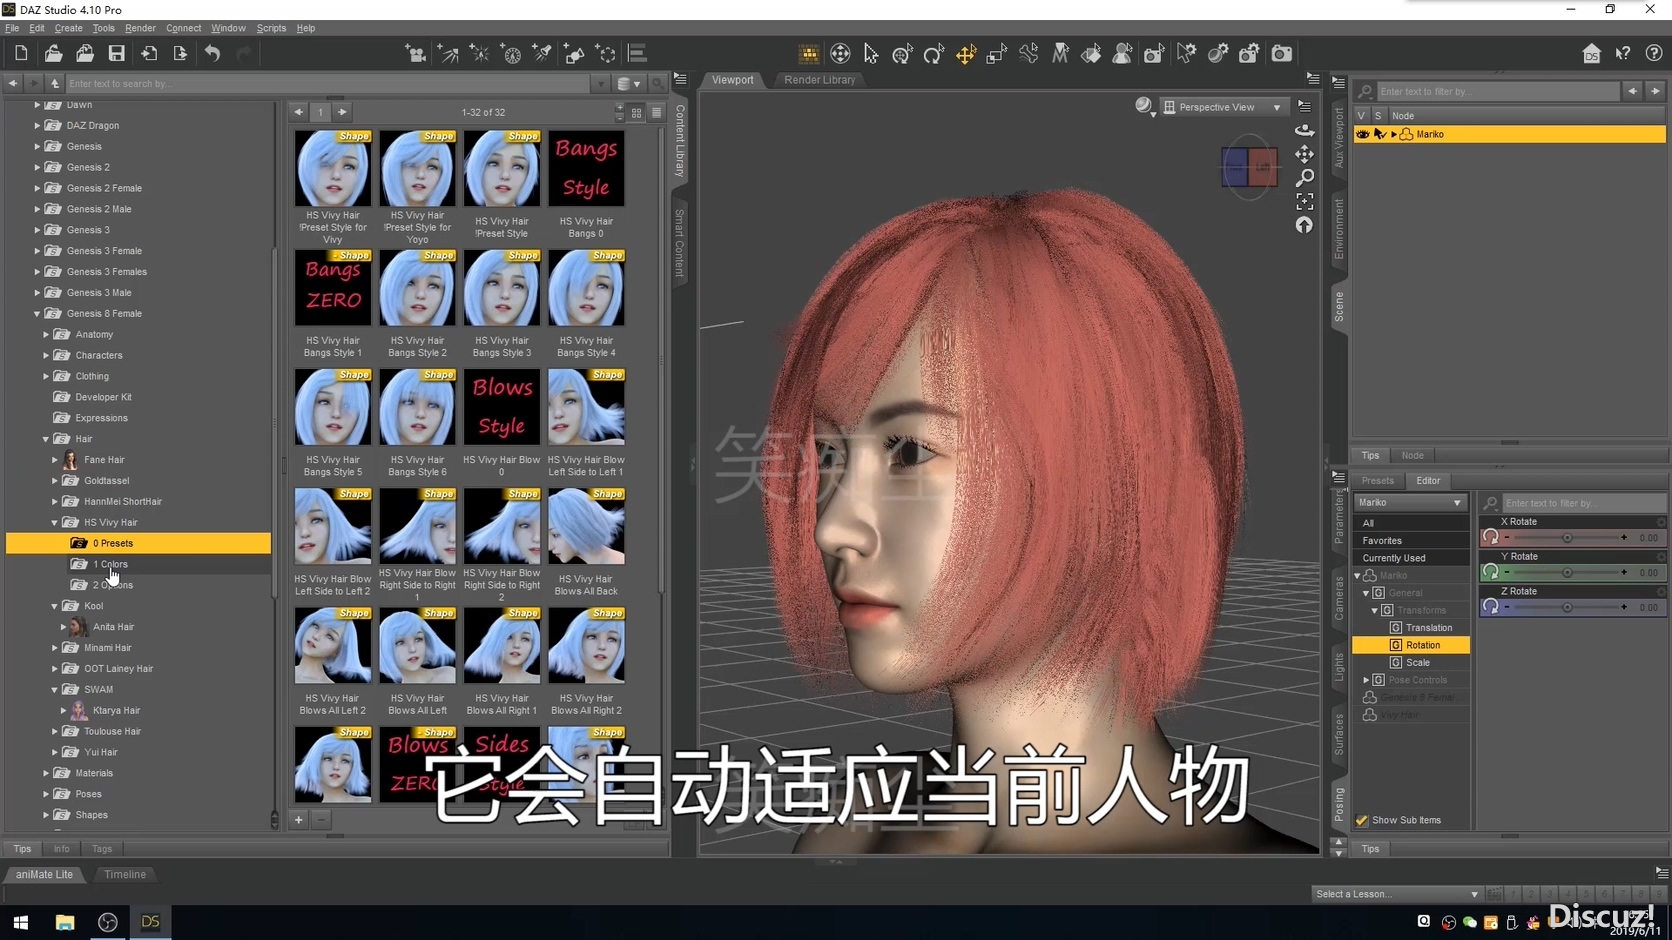This screenshot has height=940, width=1672.
Task: Open the Smart Content side tab
Action: [x=680, y=243]
